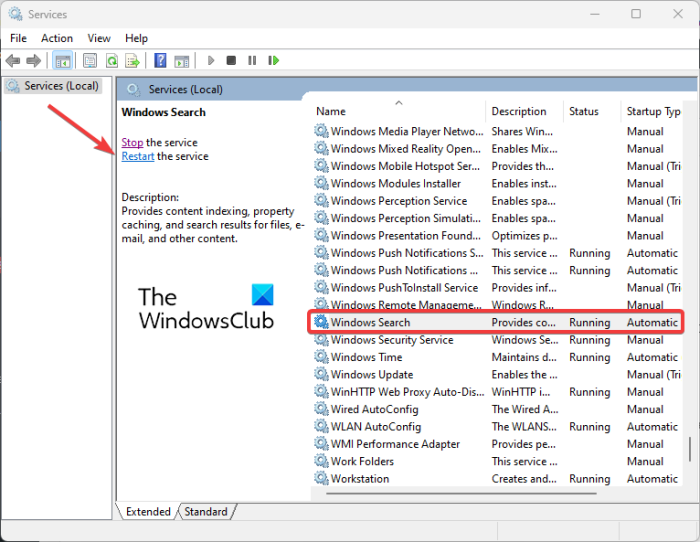Click 'The WLANS...' description cell
700x542 pixels.
[524, 426]
